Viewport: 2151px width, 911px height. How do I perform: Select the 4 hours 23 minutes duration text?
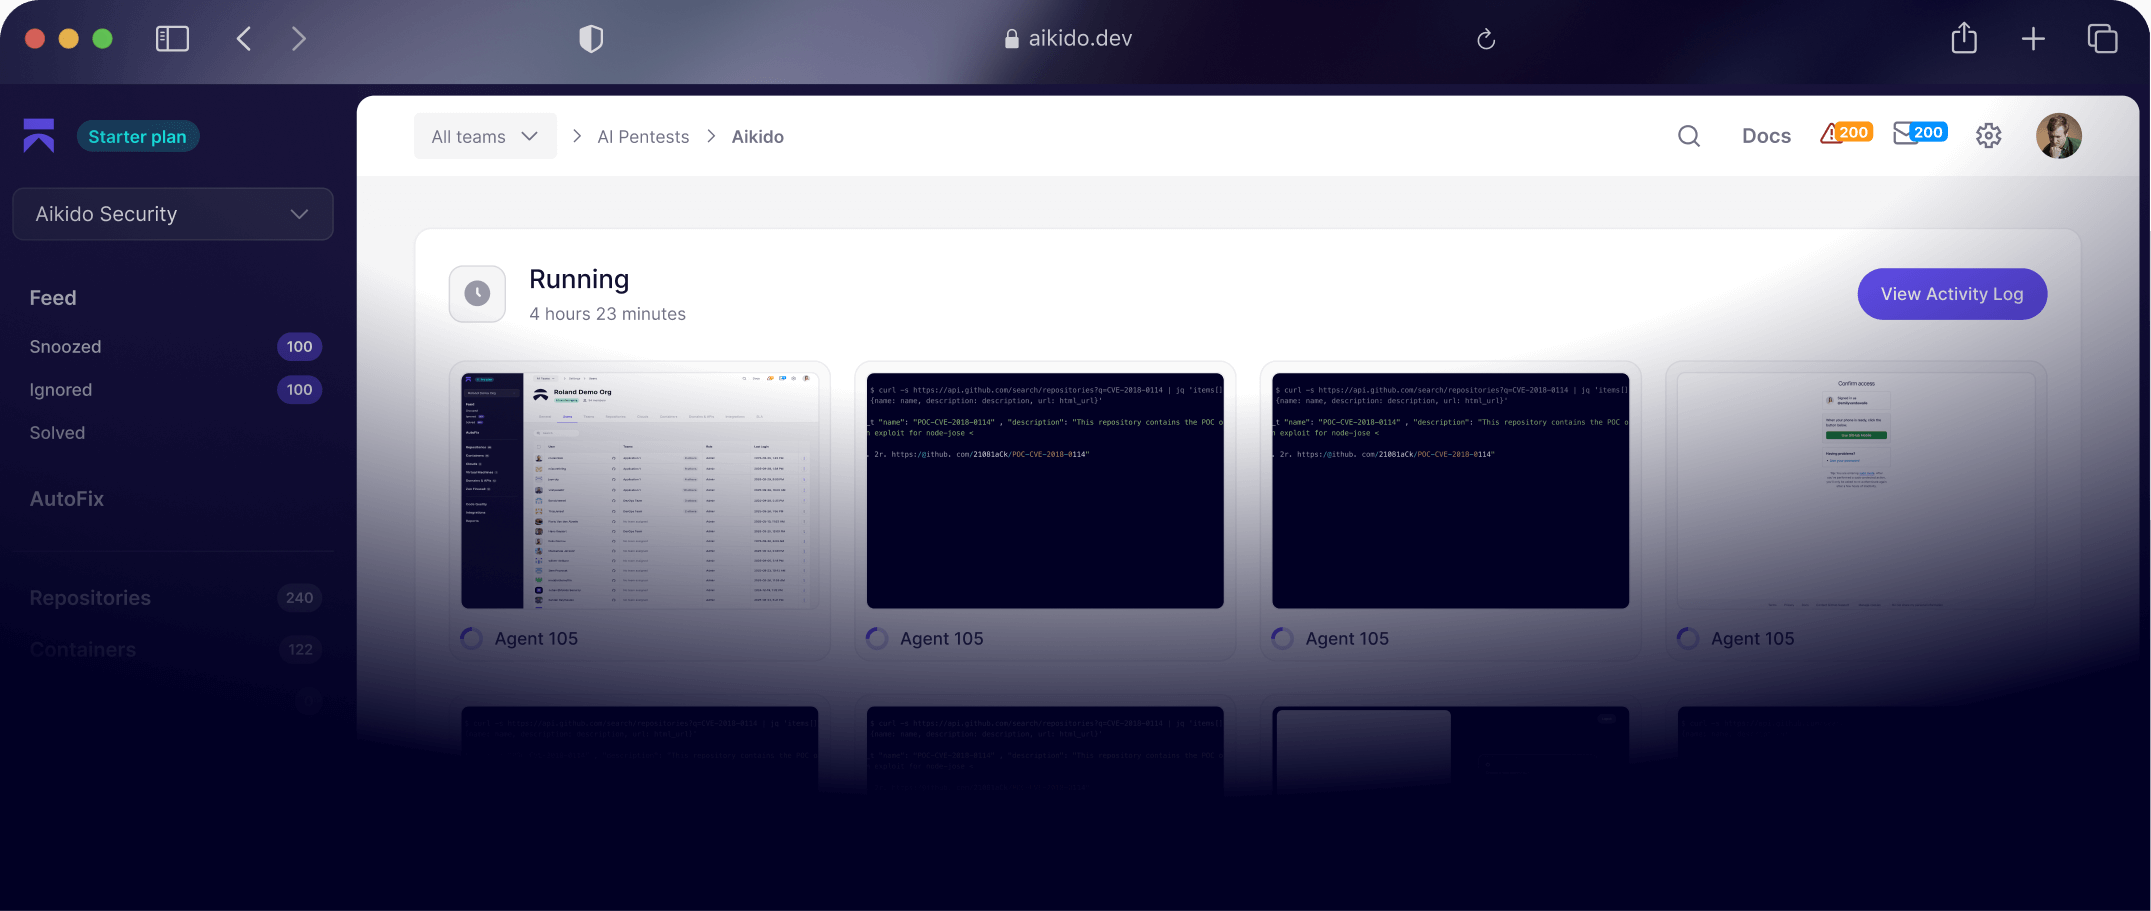[x=608, y=314]
